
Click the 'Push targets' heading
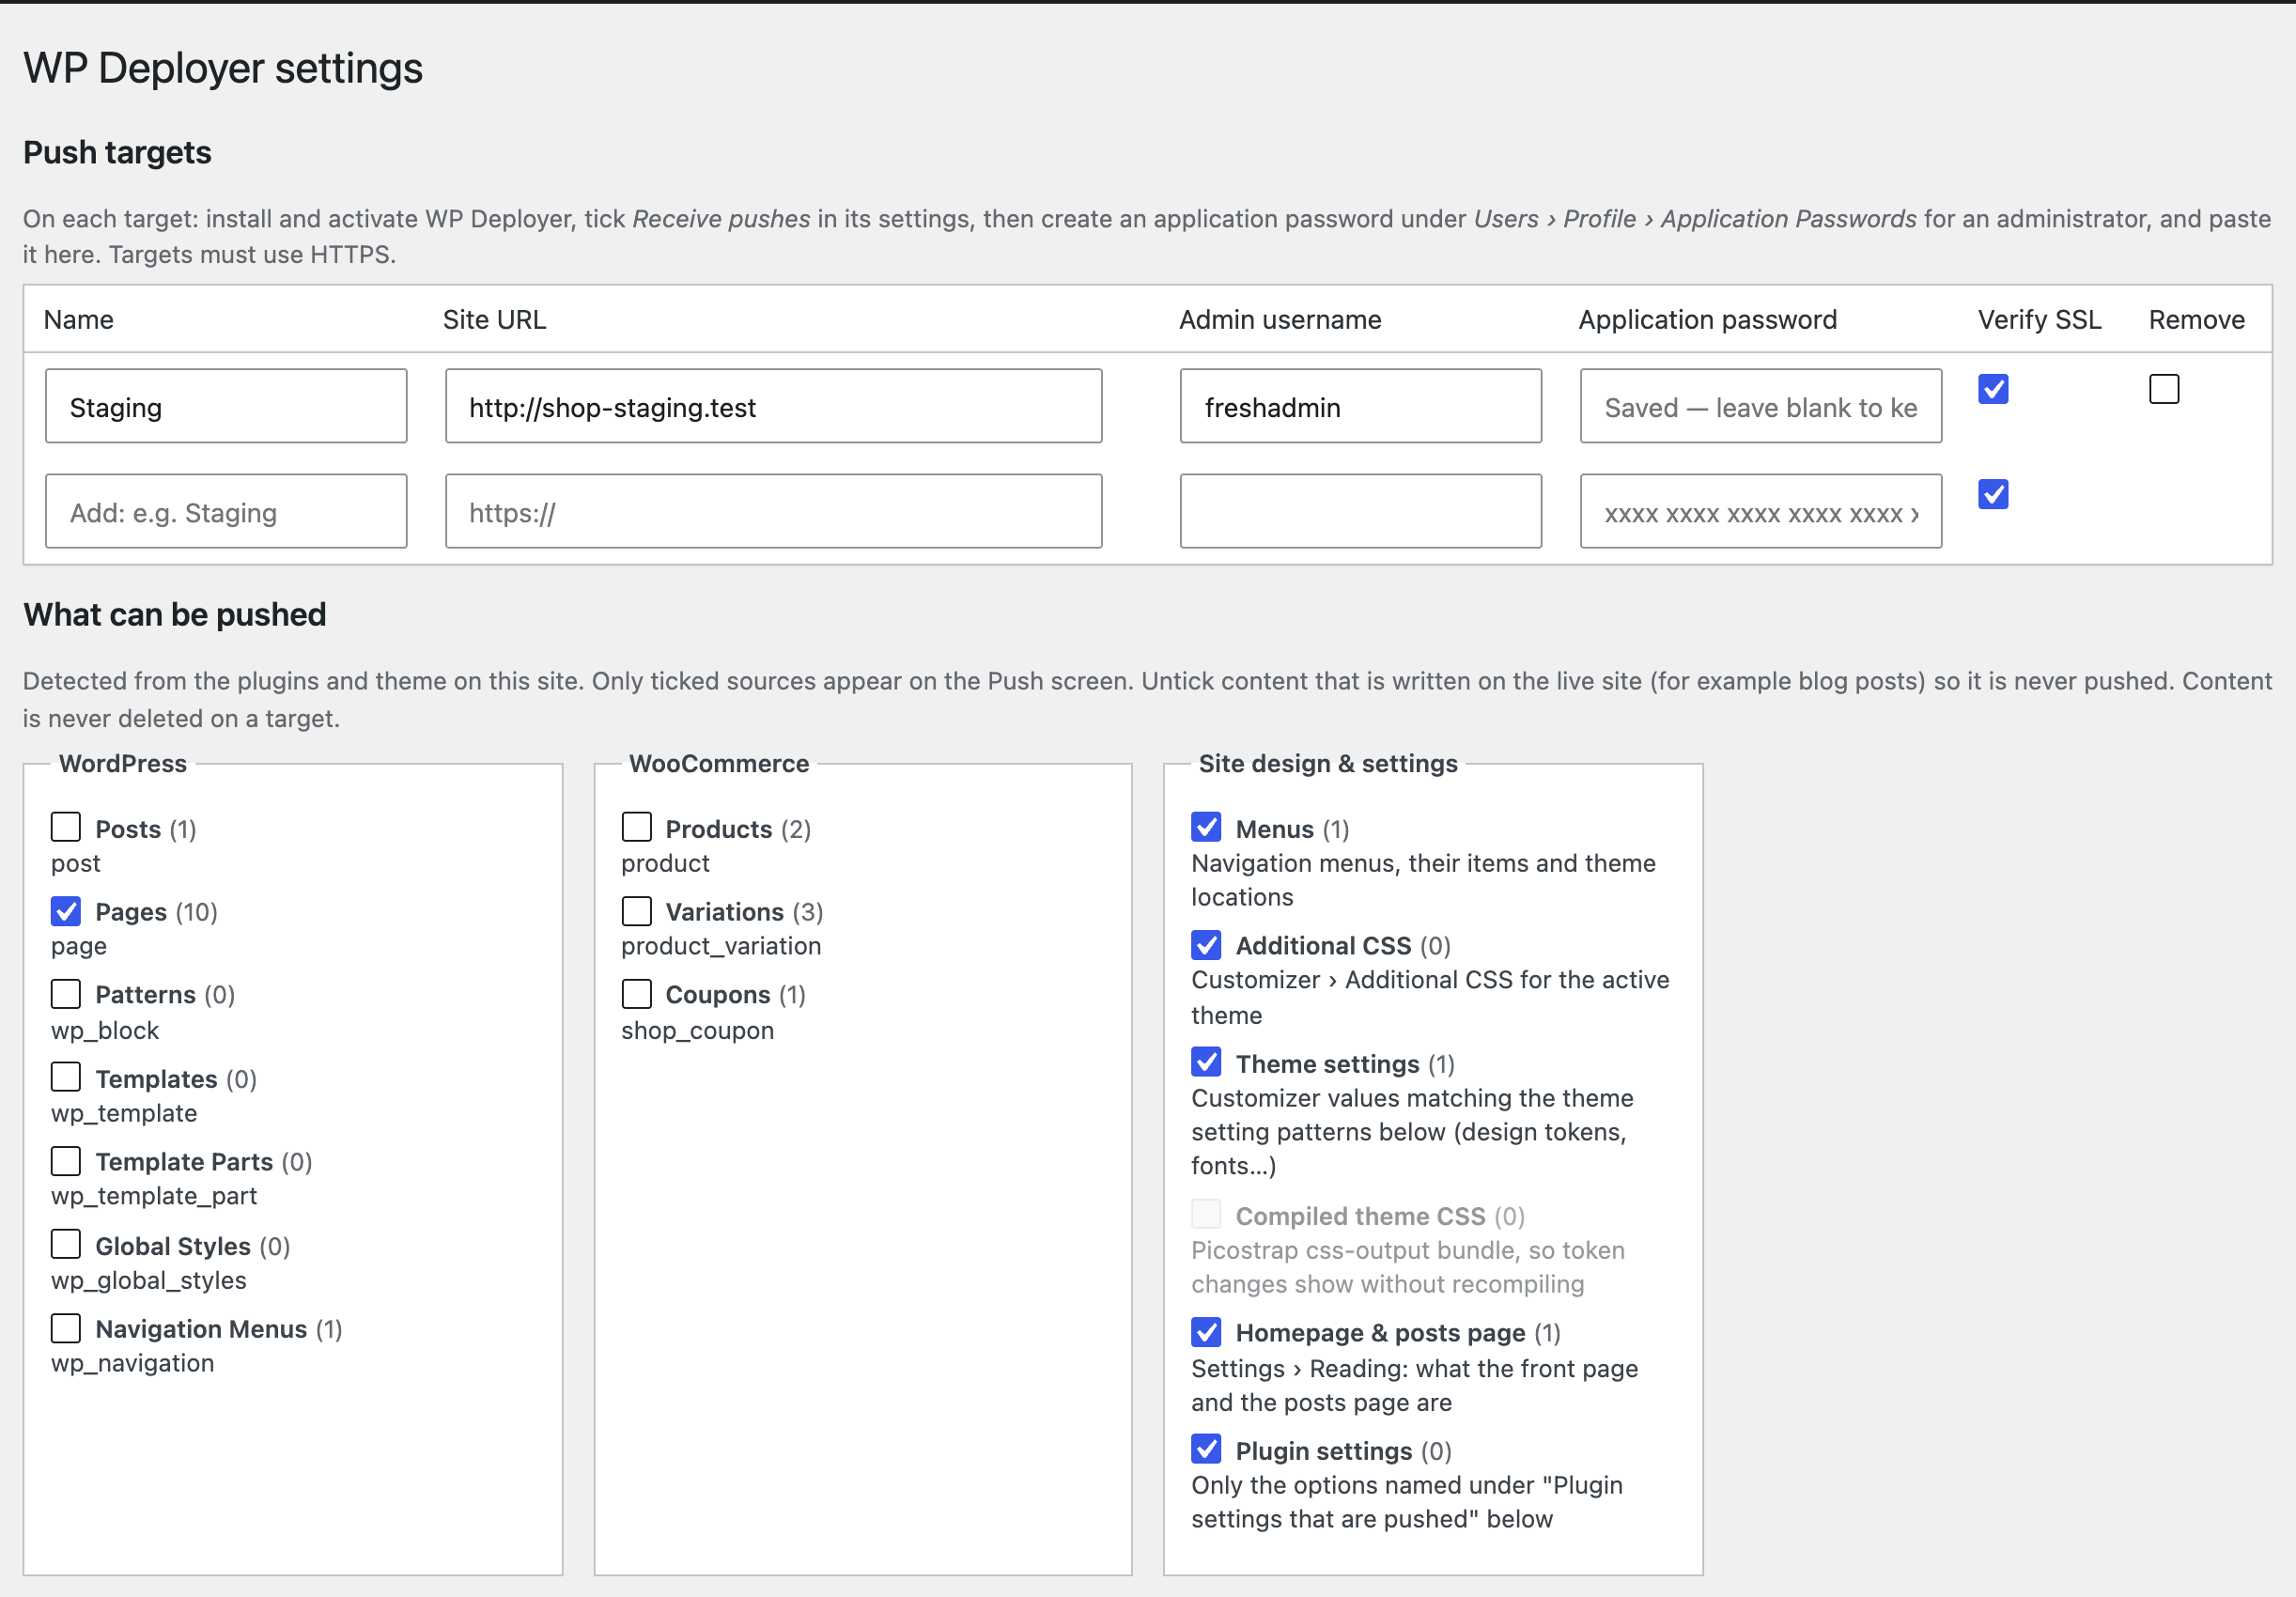pos(117,153)
